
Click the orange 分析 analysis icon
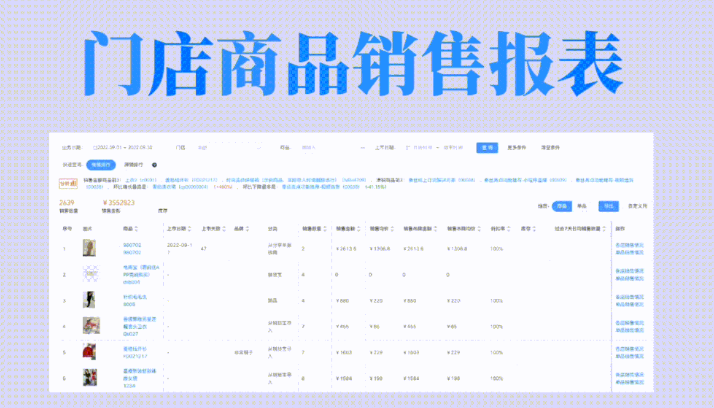[68, 184]
